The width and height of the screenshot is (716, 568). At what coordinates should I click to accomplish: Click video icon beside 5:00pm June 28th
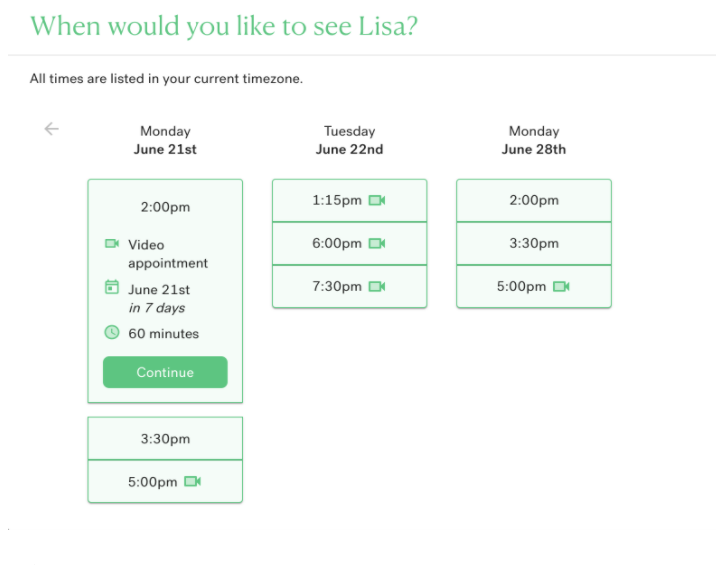click(561, 286)
